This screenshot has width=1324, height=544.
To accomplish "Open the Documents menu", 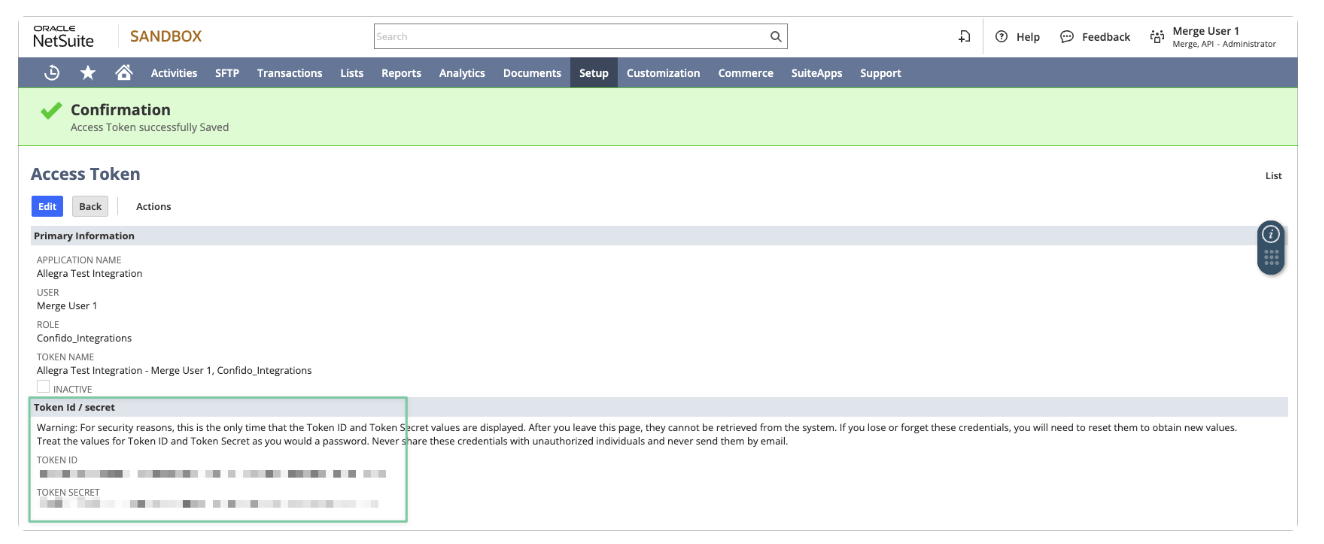I will point(532,73).
